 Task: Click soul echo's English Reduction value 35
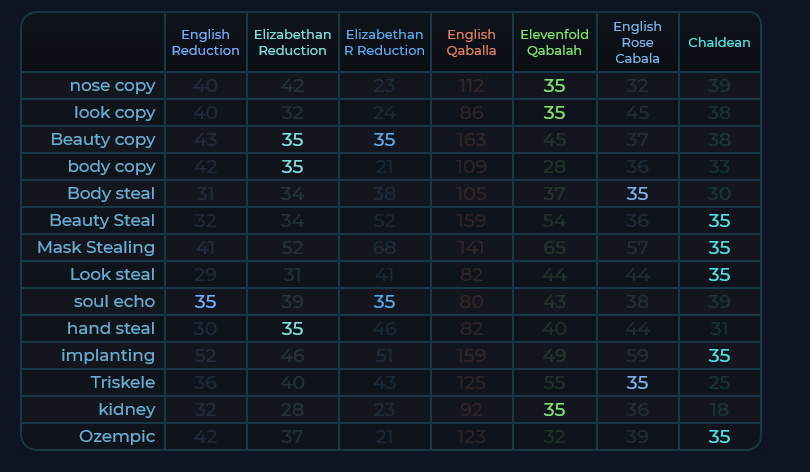tap(206, 301)
